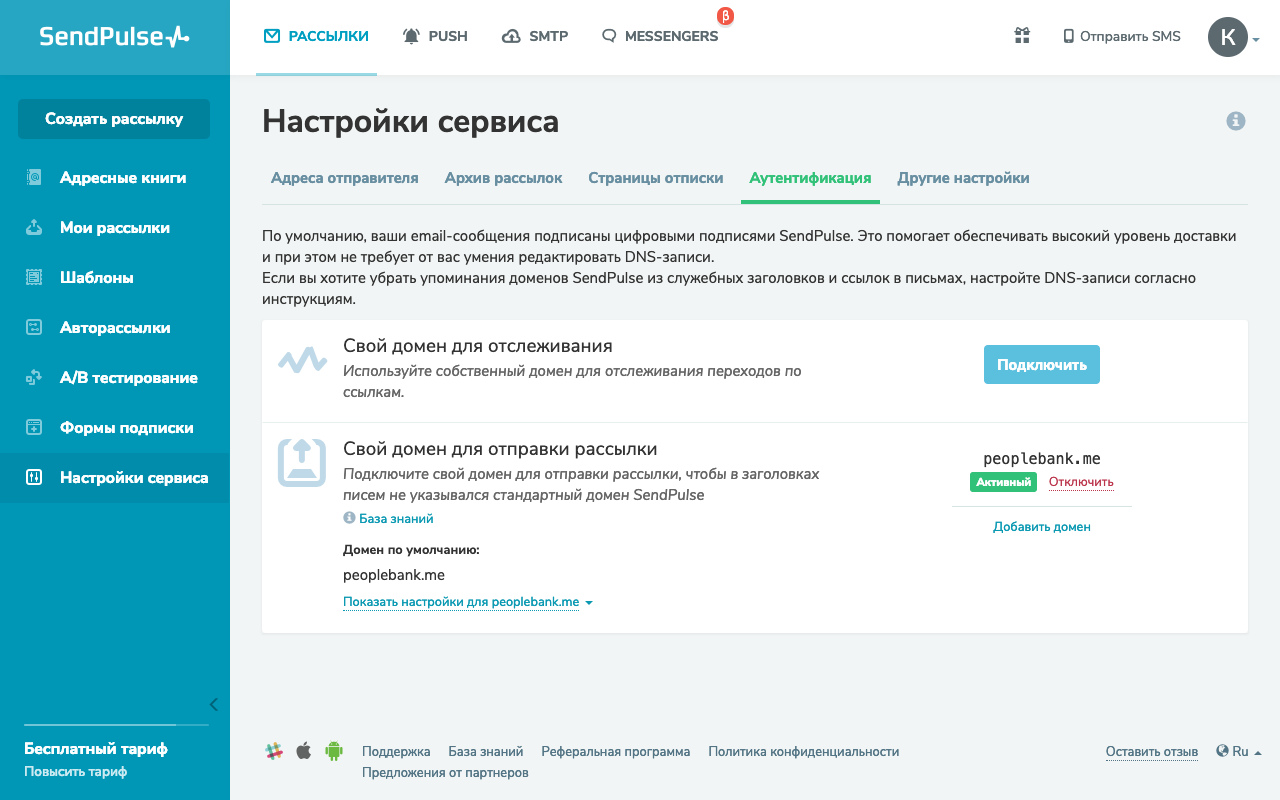Open База знаний link under domain description
Image resolution: width=1280 pixels, height=800 pixels.
(x=396, y=519)
